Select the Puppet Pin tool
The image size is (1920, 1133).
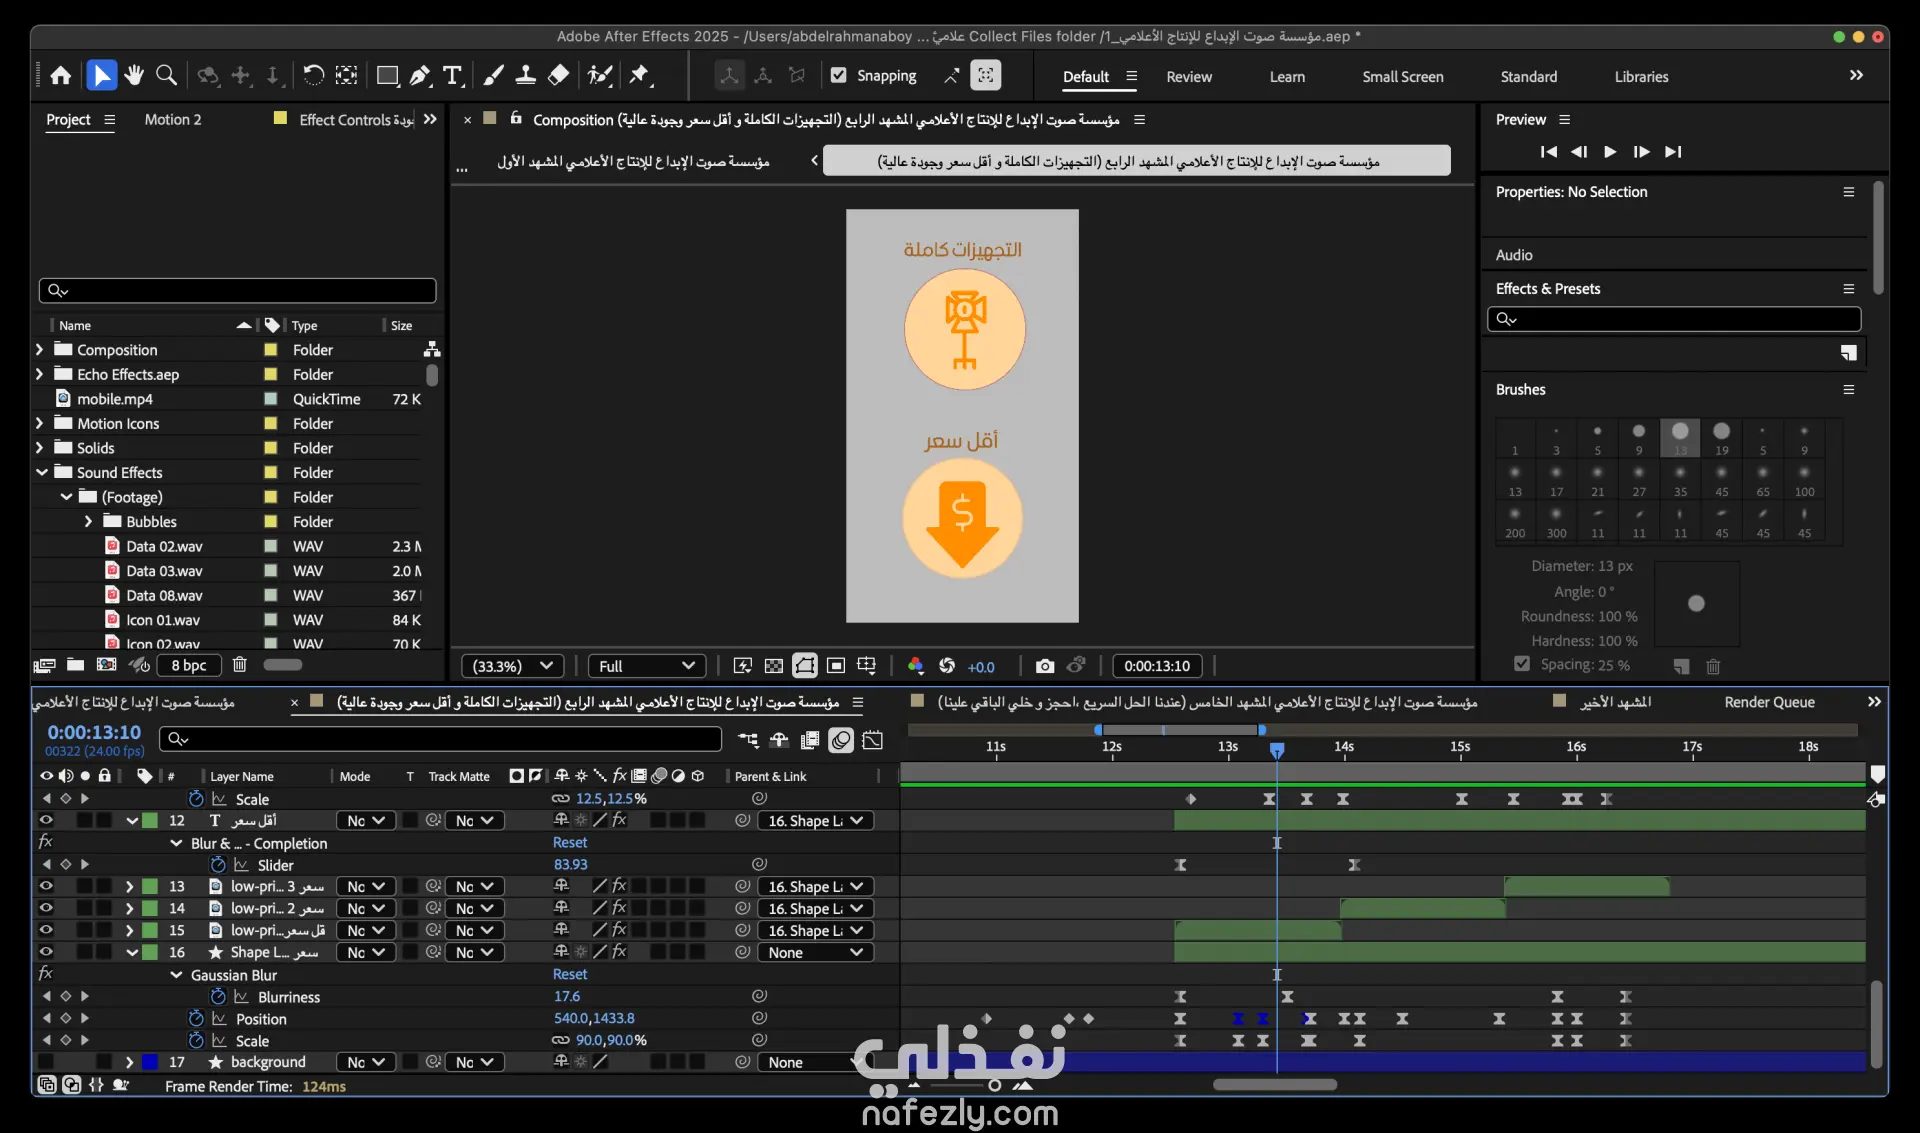(640, 76)
